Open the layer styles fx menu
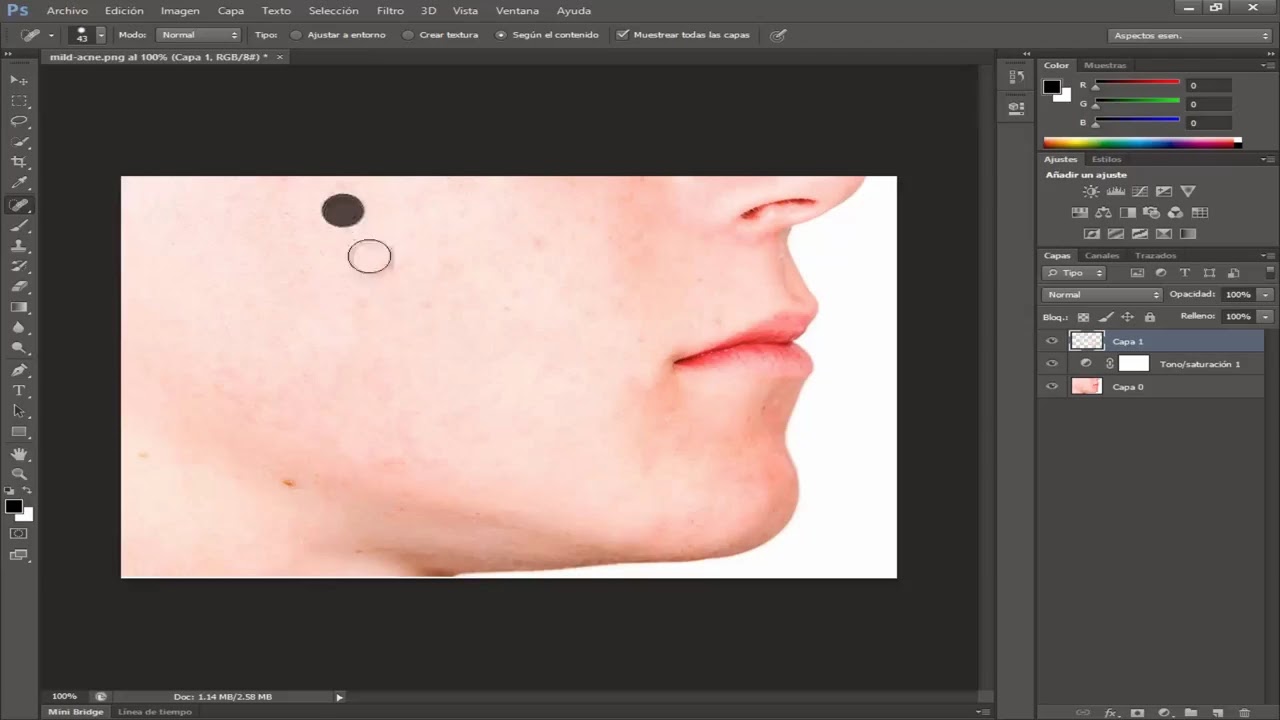Viewport: 1280px width, 720px height. [1110, 713]
